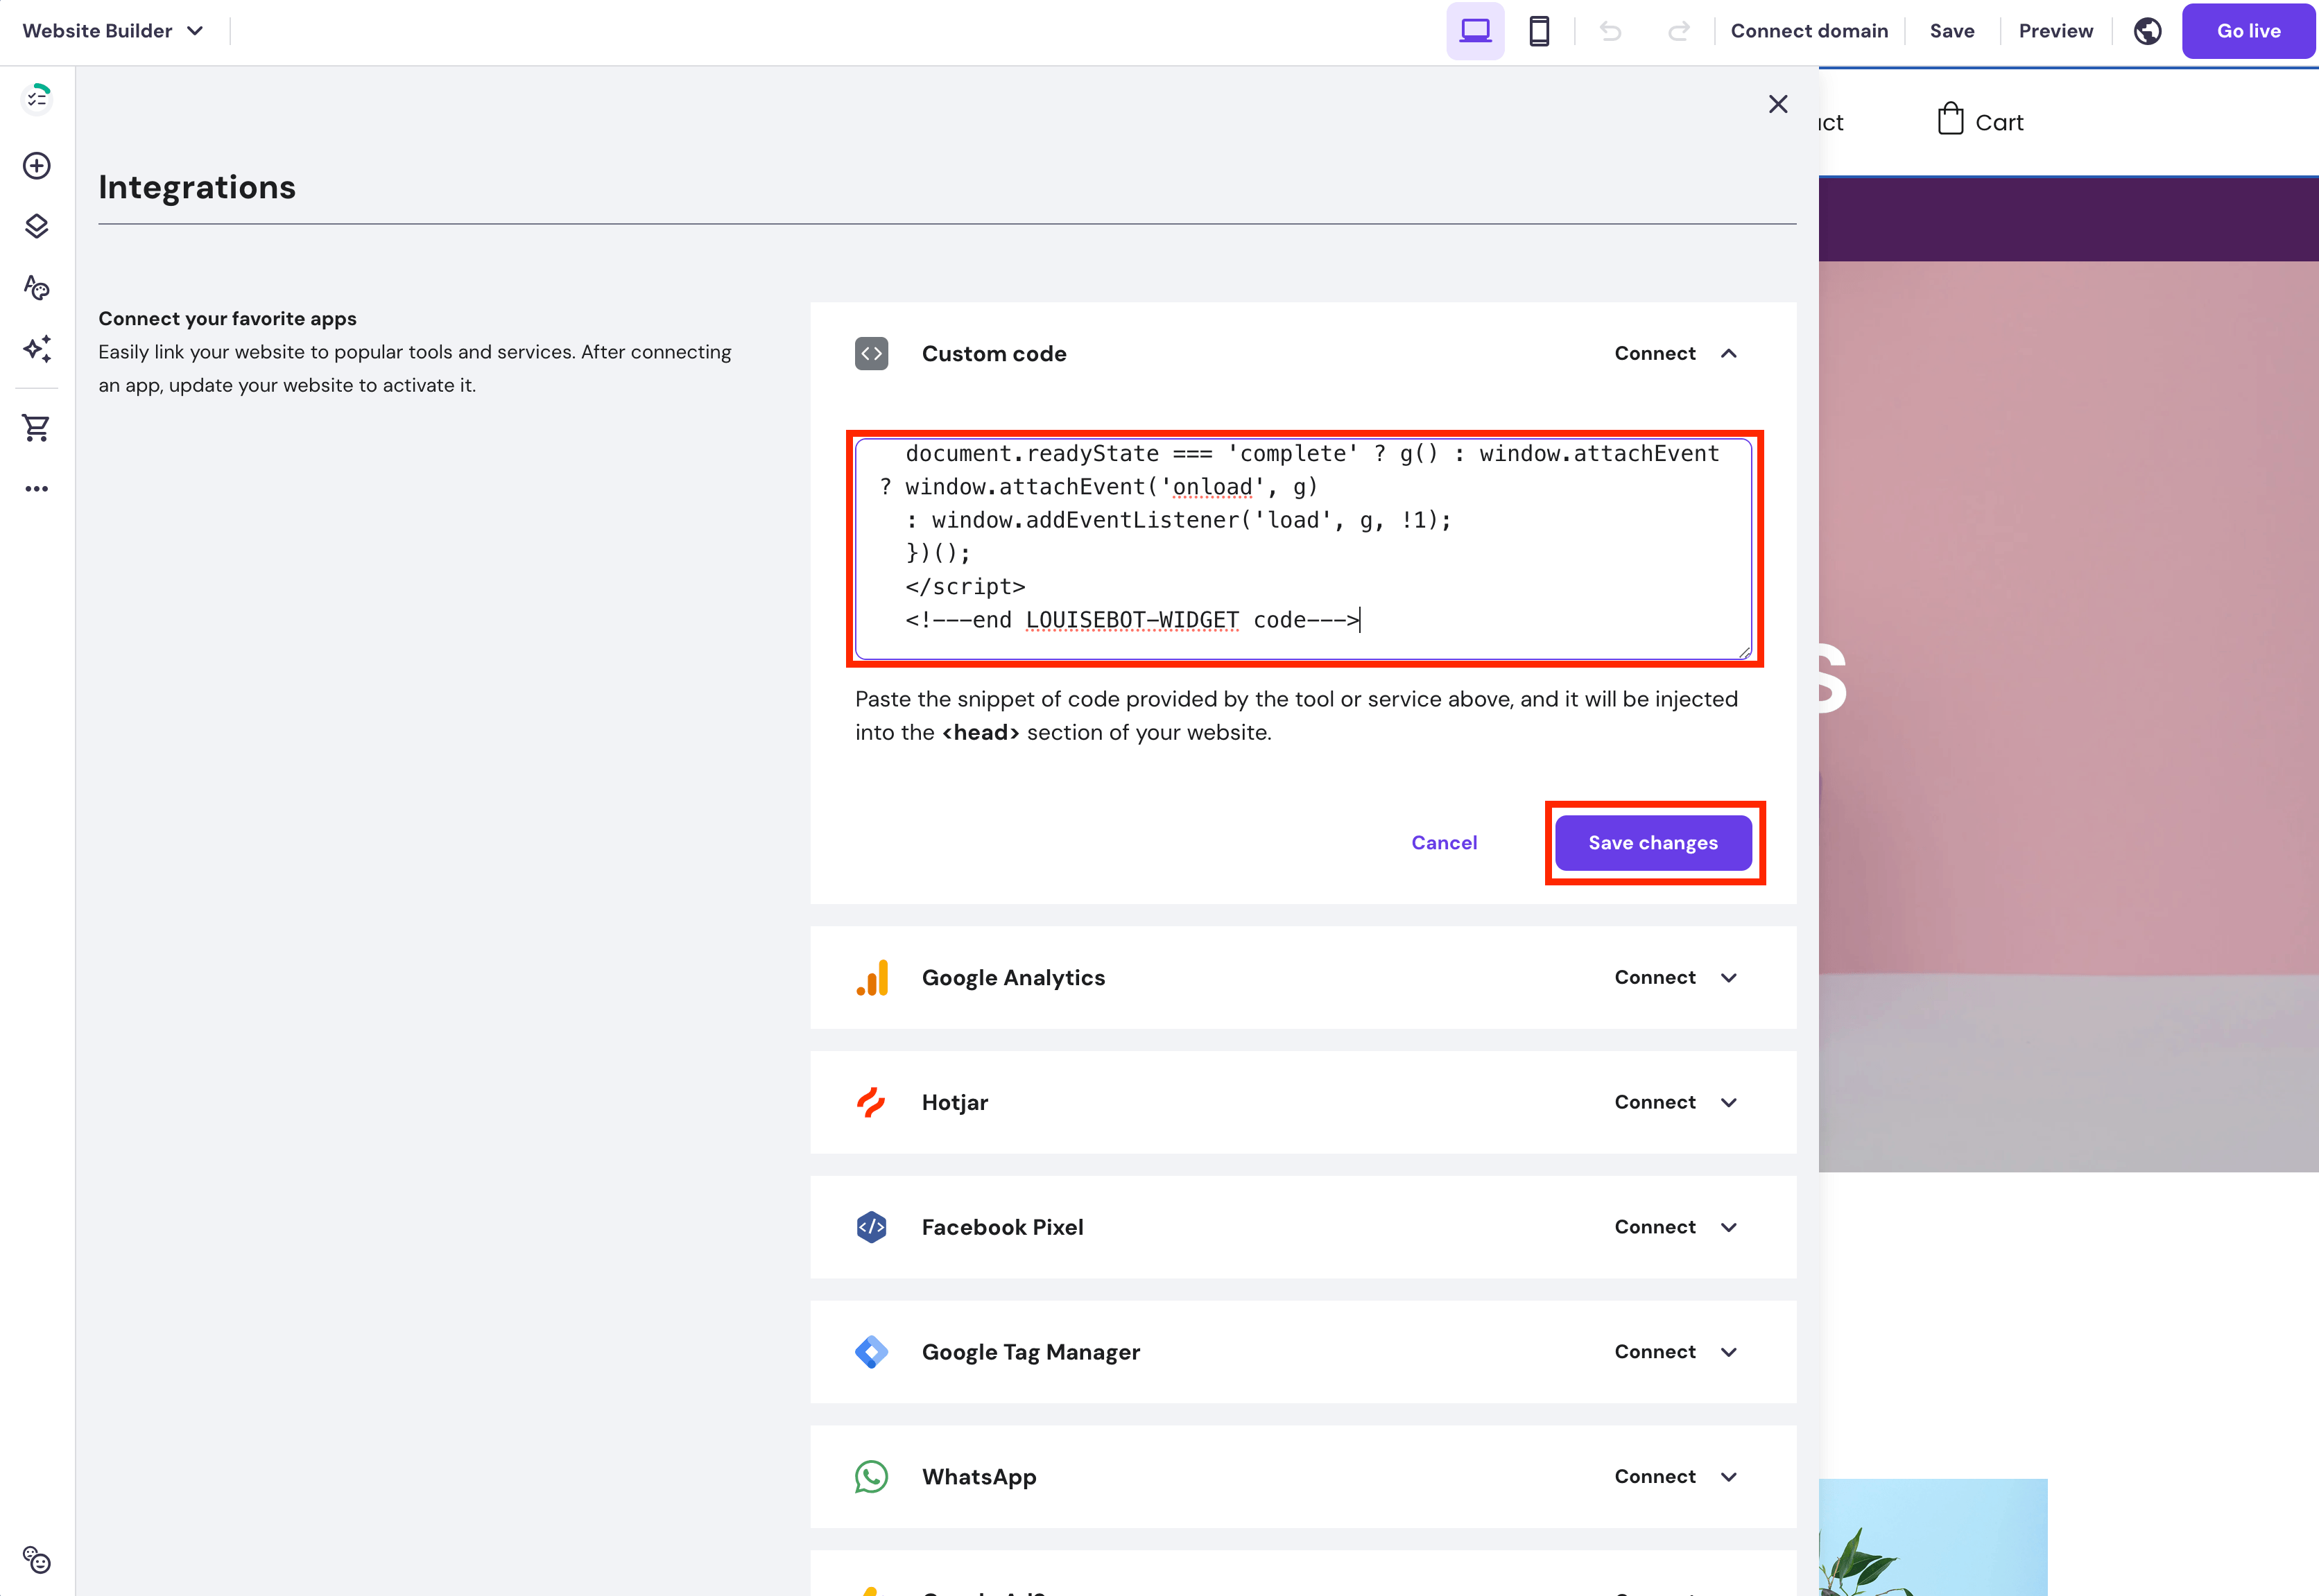This screenshot has width=2319, height=1596.
Task: Open the language globe icon
Action: (x=2147, y=31)
